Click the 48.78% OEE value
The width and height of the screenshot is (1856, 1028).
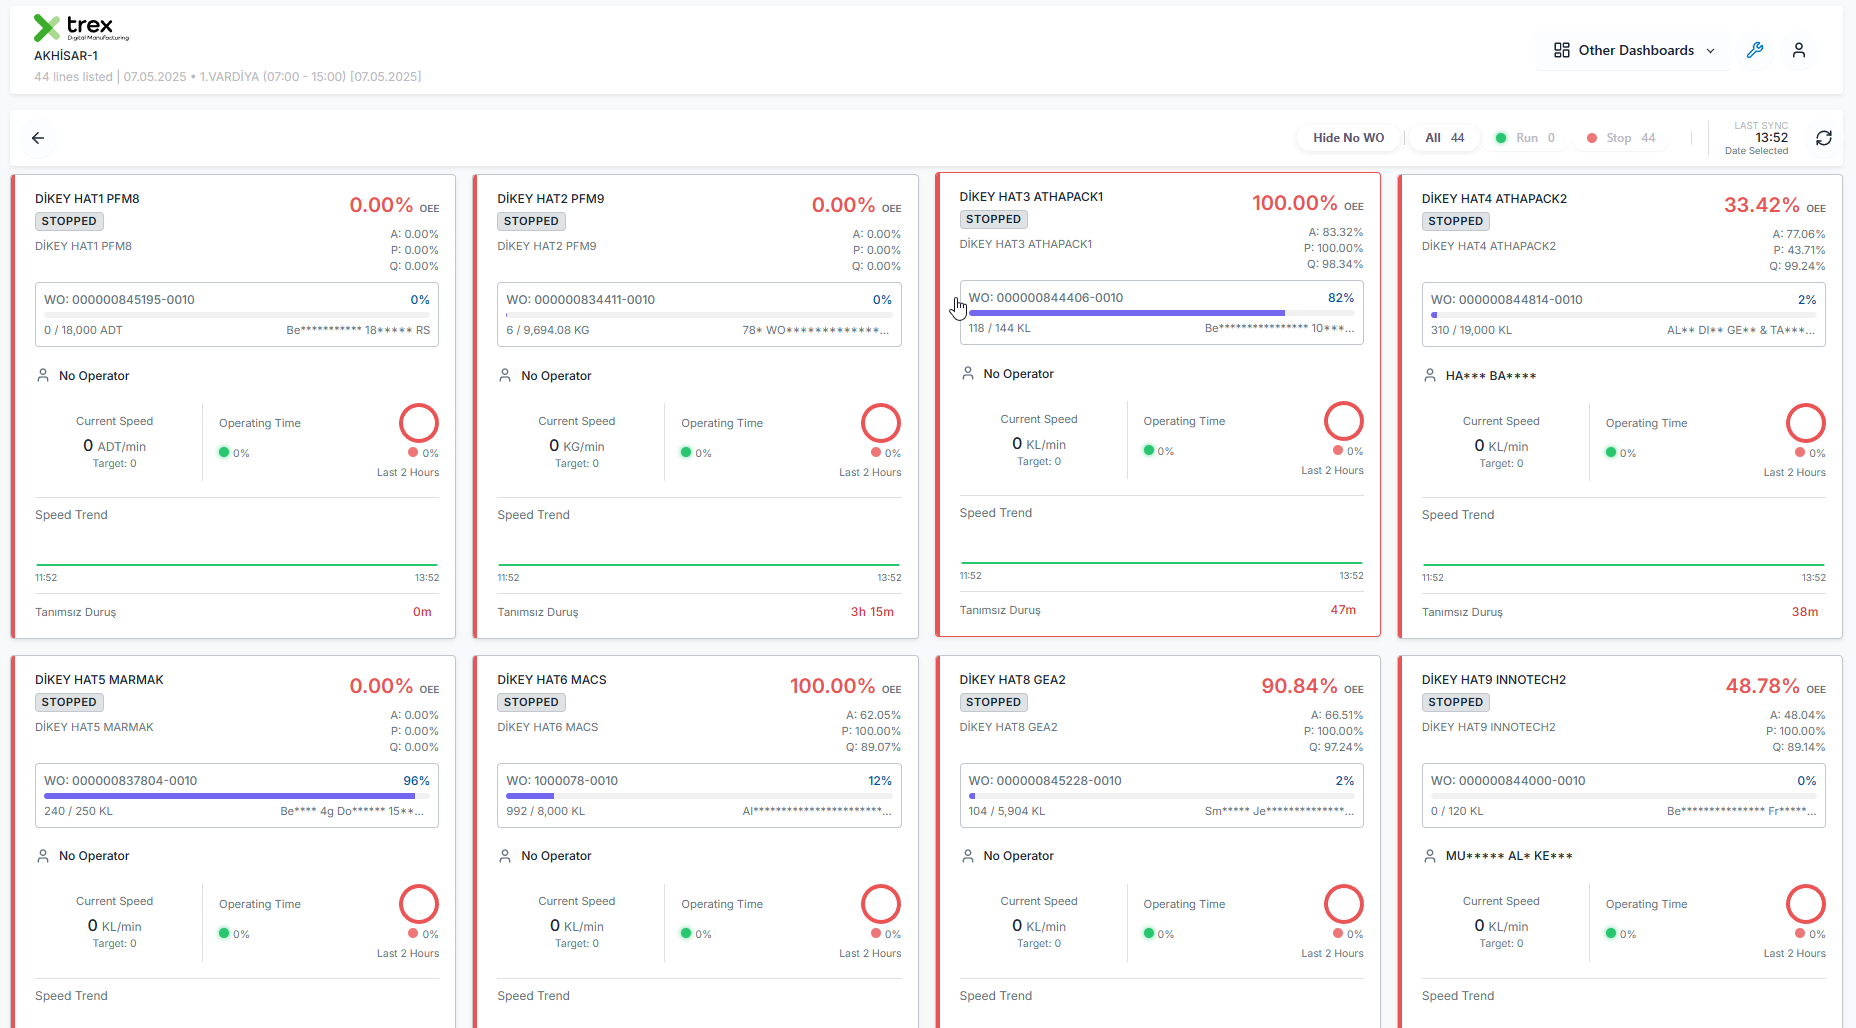1762,686
